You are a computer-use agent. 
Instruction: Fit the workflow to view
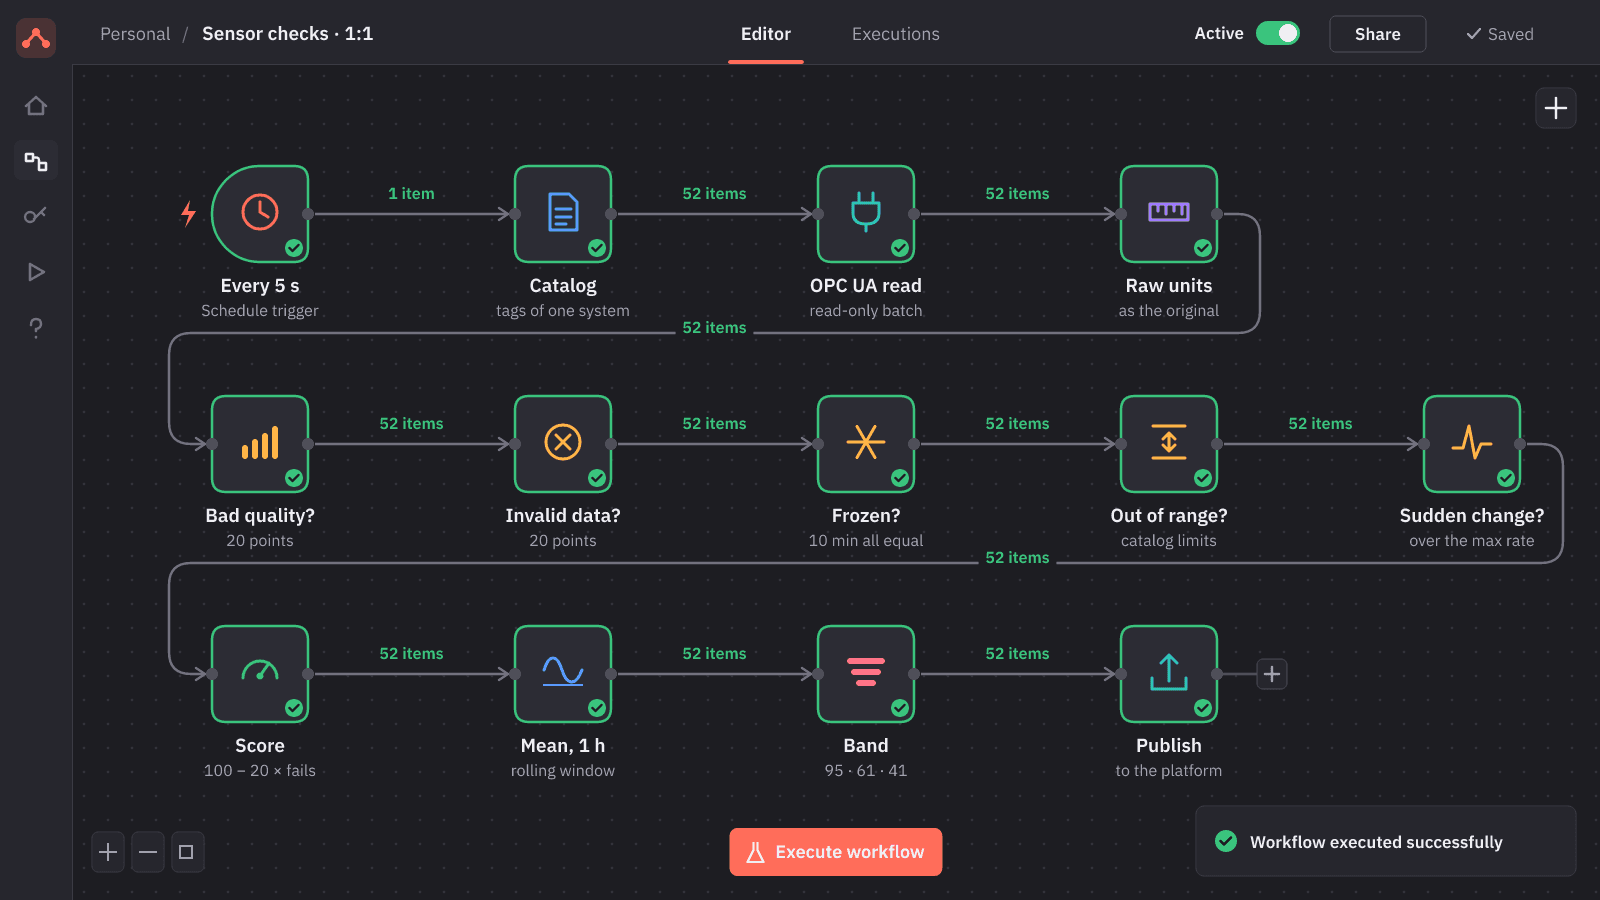pyautogui.click(x=187, y=852)
